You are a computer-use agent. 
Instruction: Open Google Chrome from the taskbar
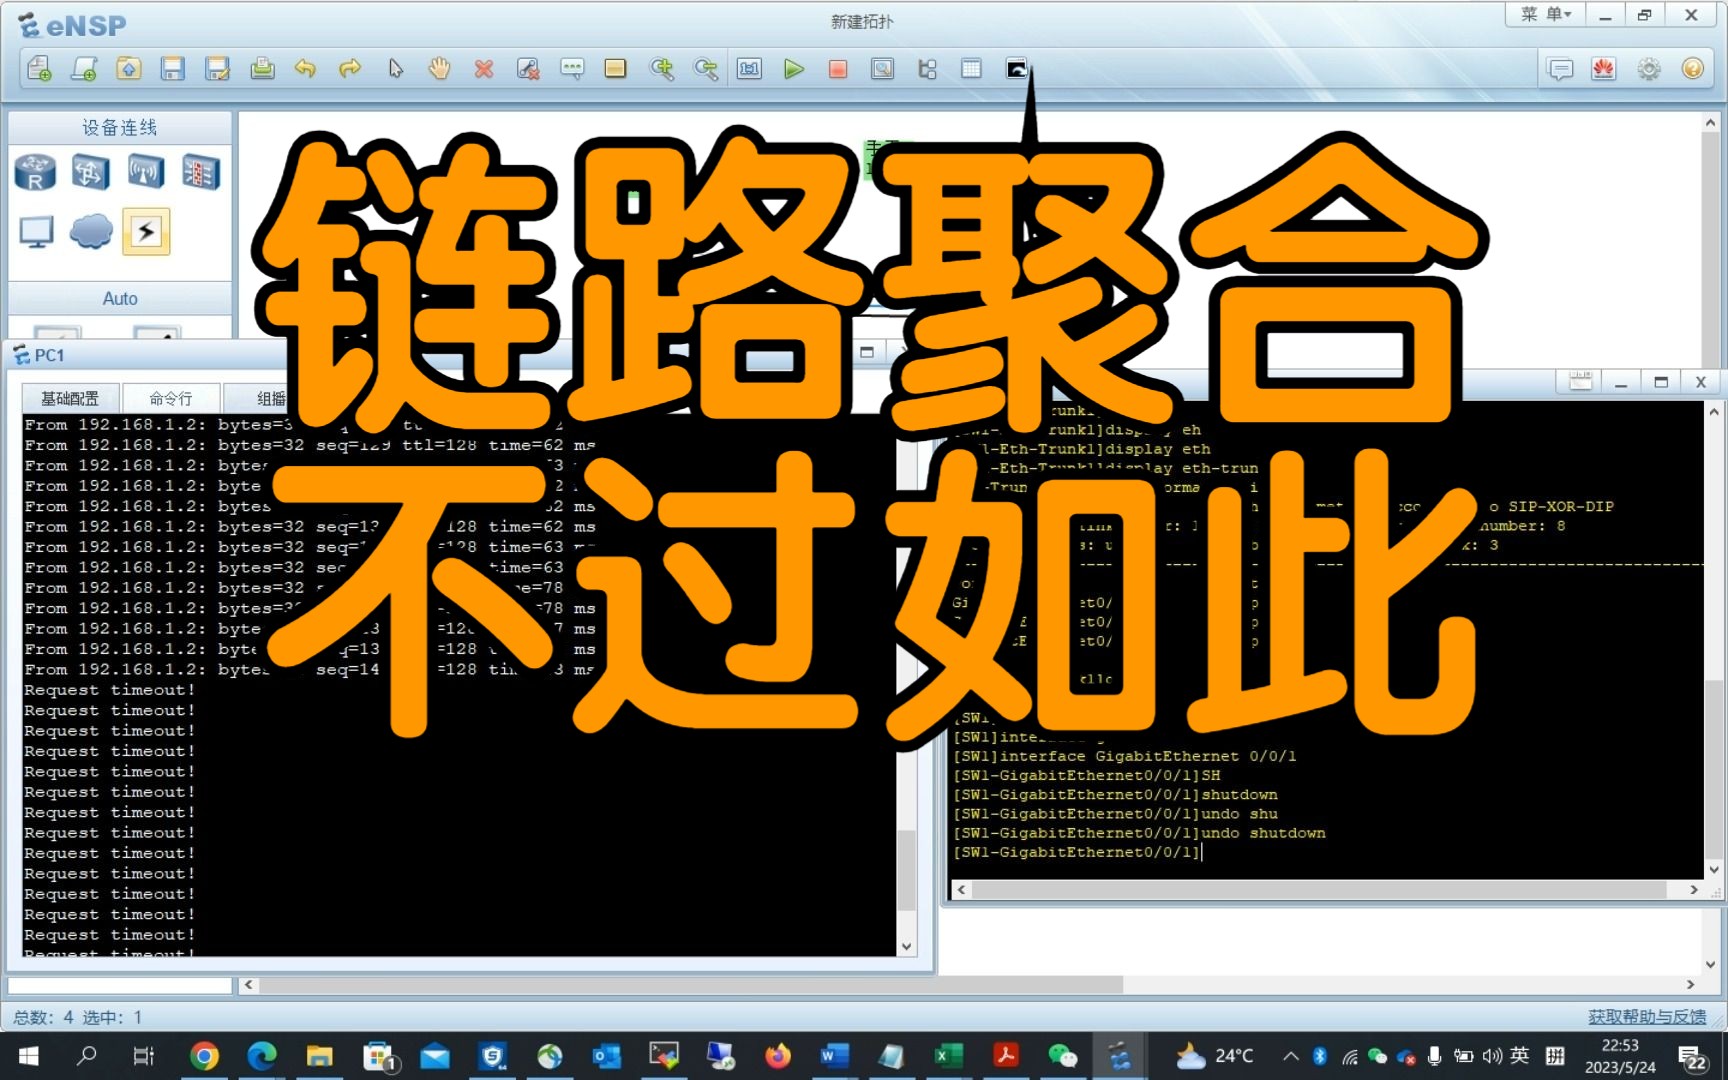click(x=204, y=1056)
